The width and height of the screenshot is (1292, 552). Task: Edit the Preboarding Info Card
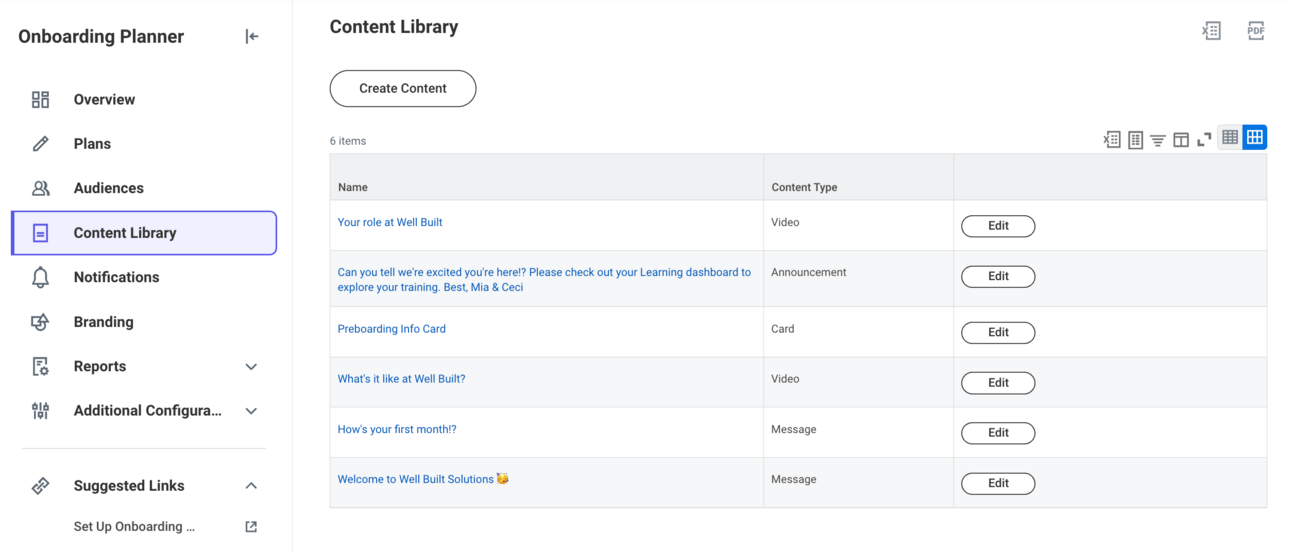pyautogui.click(x=998, y=332)
